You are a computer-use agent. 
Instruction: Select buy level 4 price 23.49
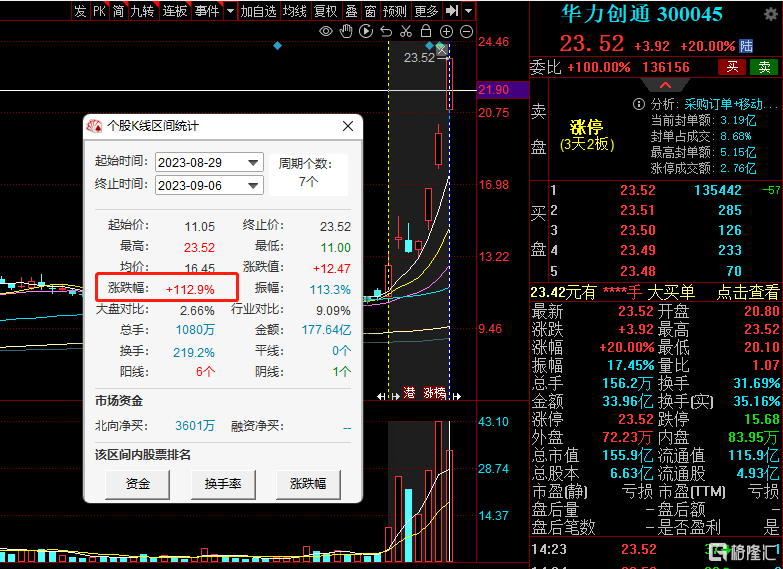(x=638, y=250)
